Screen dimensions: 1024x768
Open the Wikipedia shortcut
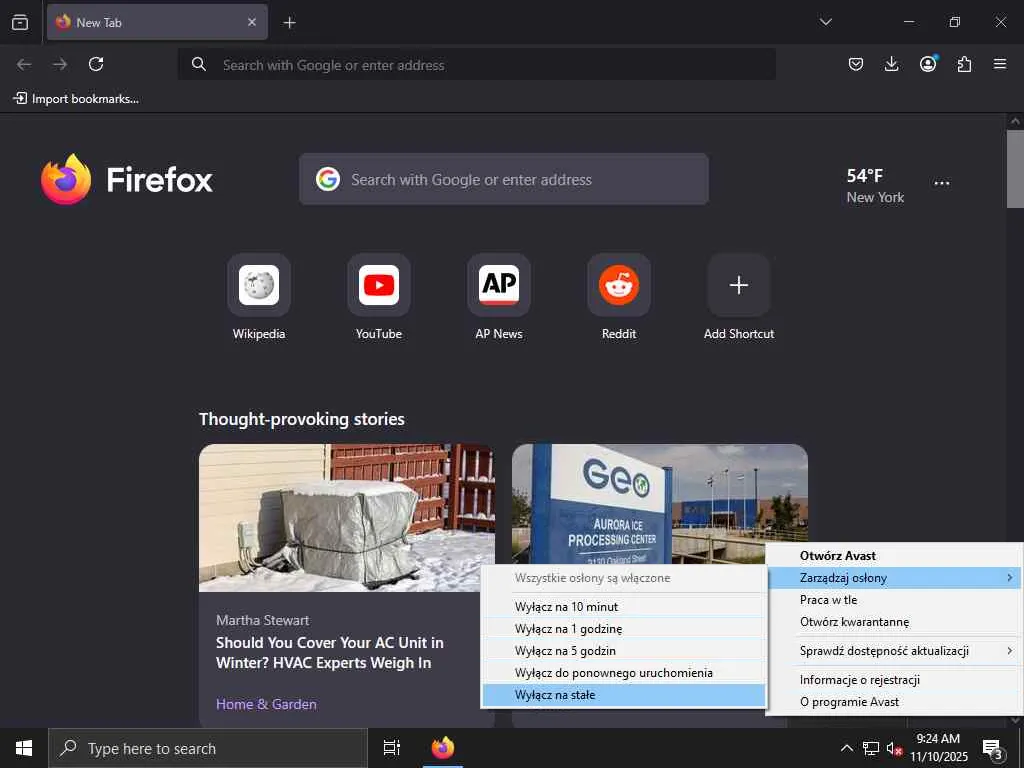click(x=259, y=298)
